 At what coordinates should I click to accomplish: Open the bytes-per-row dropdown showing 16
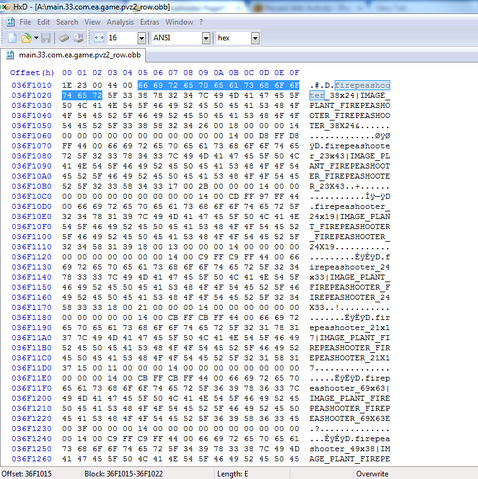[142, 38]
